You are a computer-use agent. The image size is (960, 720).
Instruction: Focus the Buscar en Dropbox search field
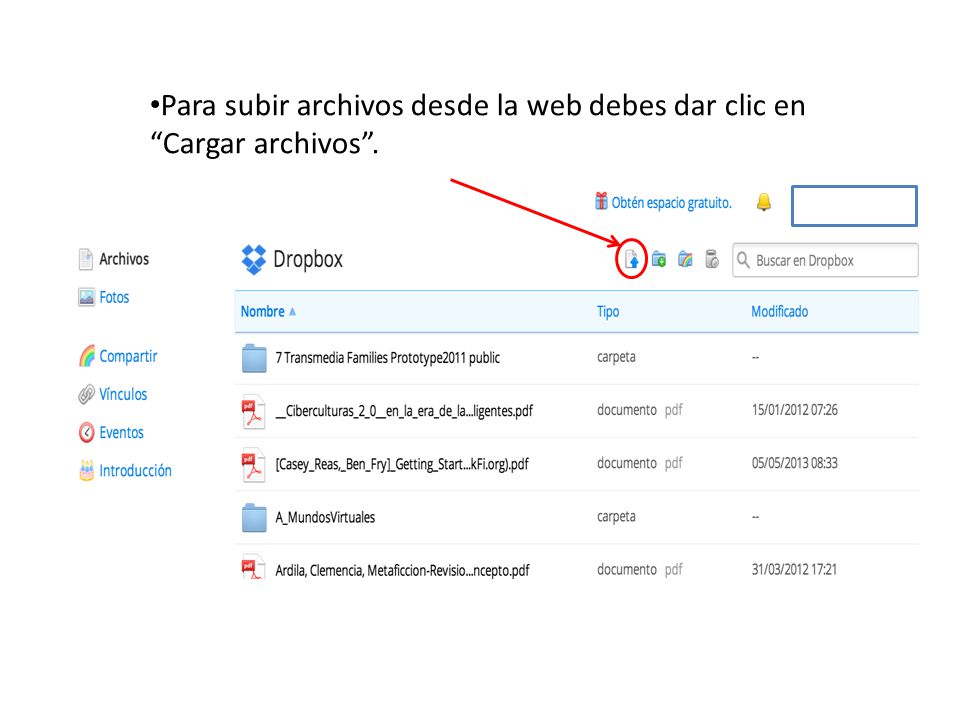825,260
